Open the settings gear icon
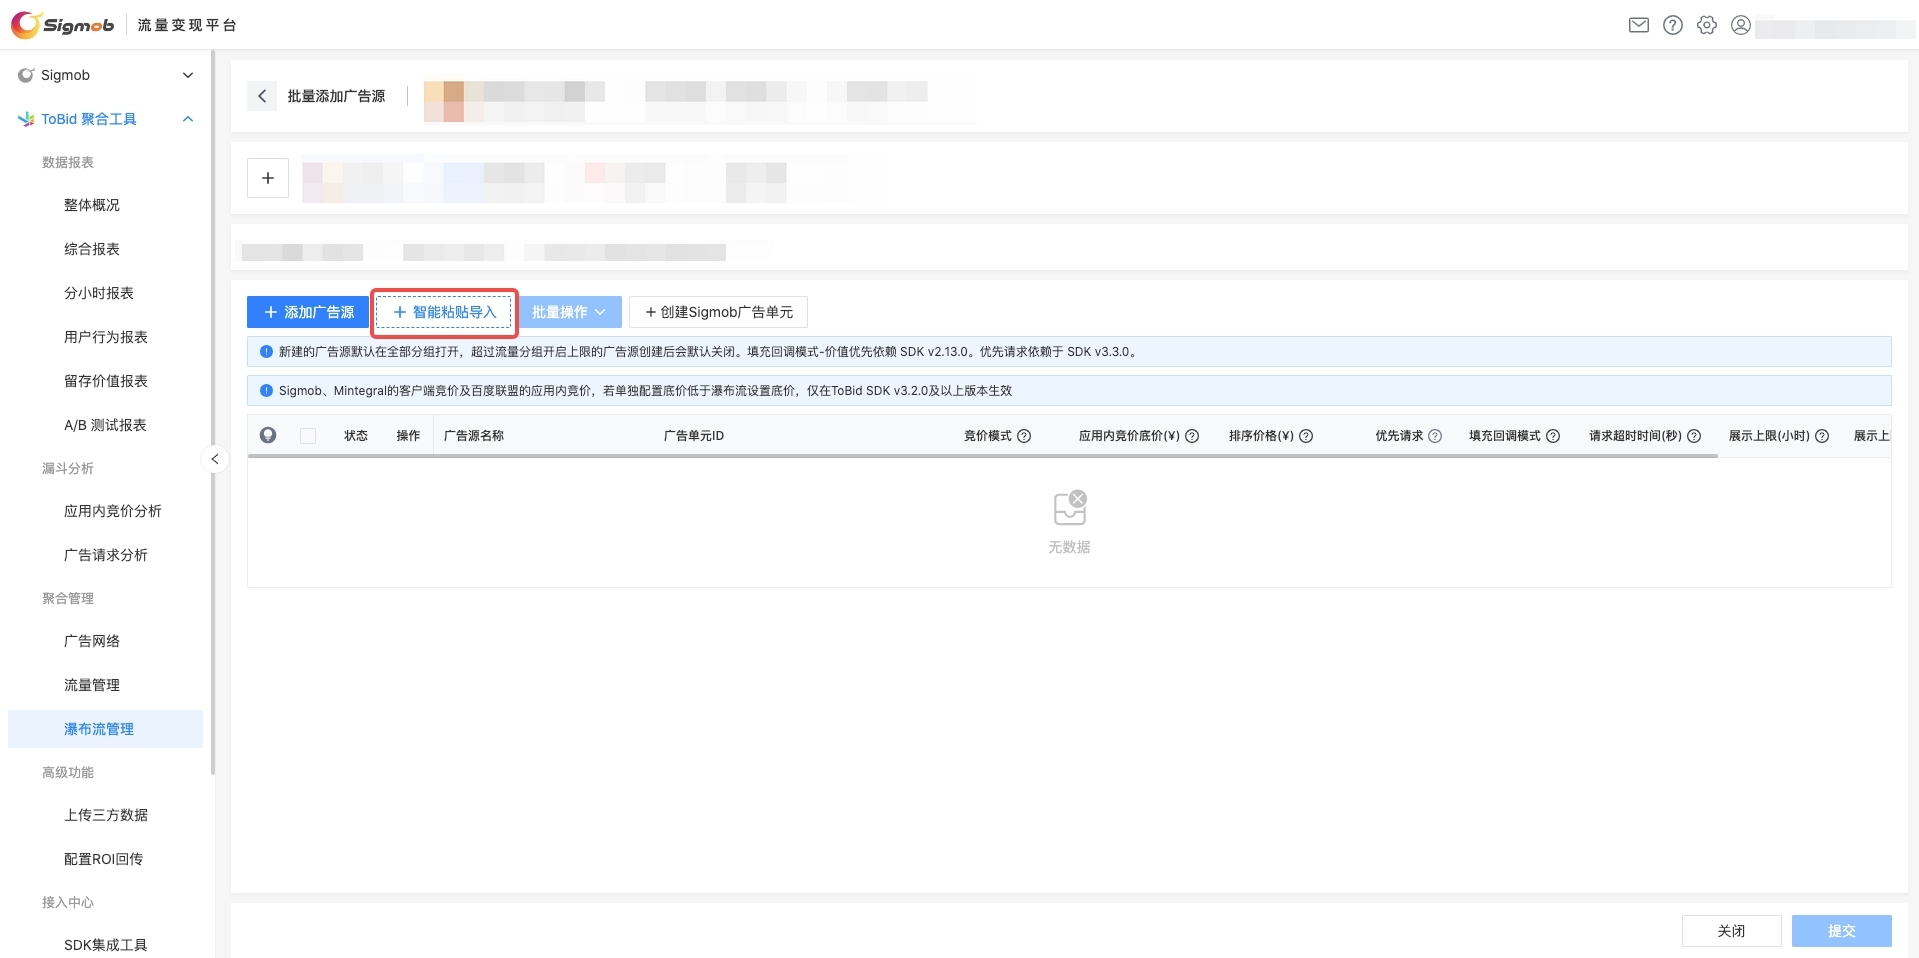Viewport: 1919px width, 958px height. pyautogui.click(x=1707, y=25)
